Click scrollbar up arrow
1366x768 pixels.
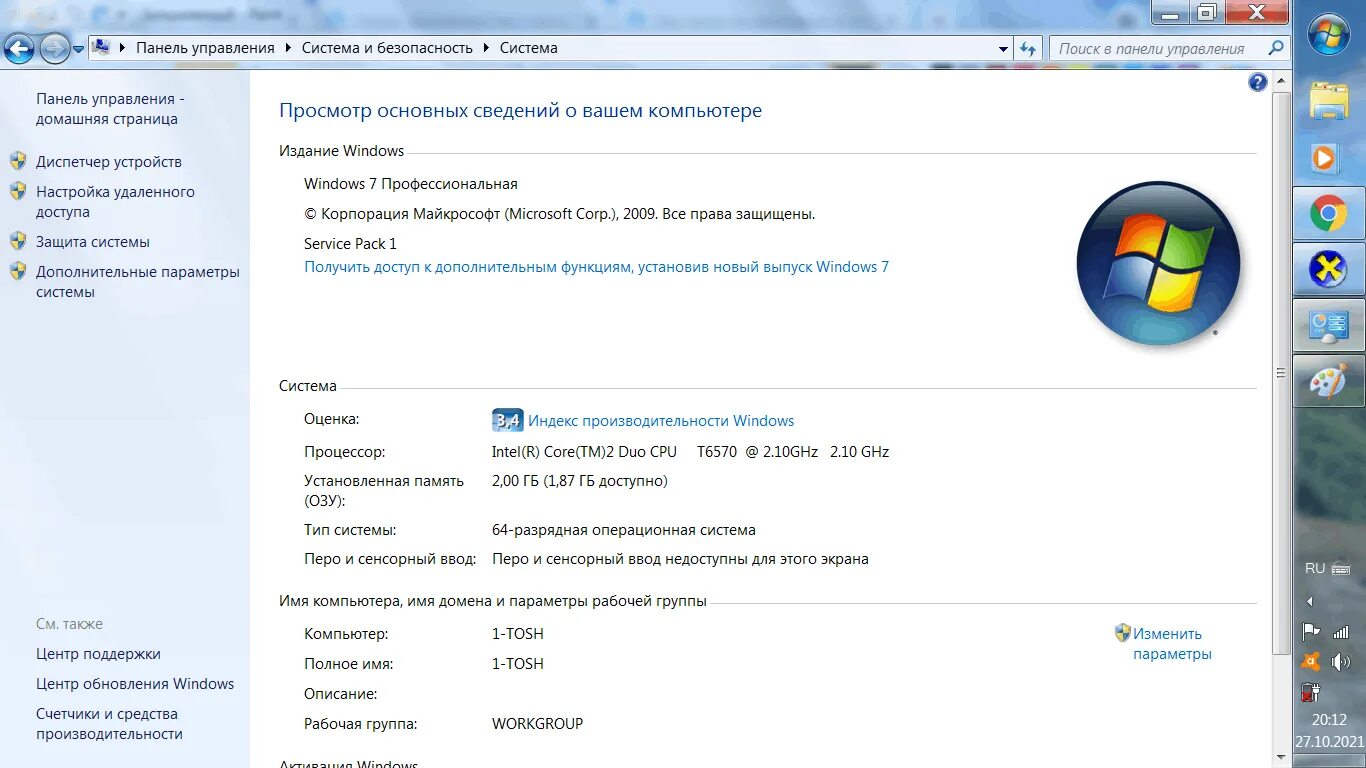(1281, 80)
